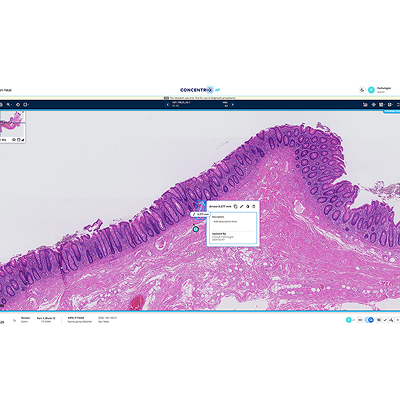
Task: Click the target/crosshair icon in top-right toolbar
Action: pos(374,104)
